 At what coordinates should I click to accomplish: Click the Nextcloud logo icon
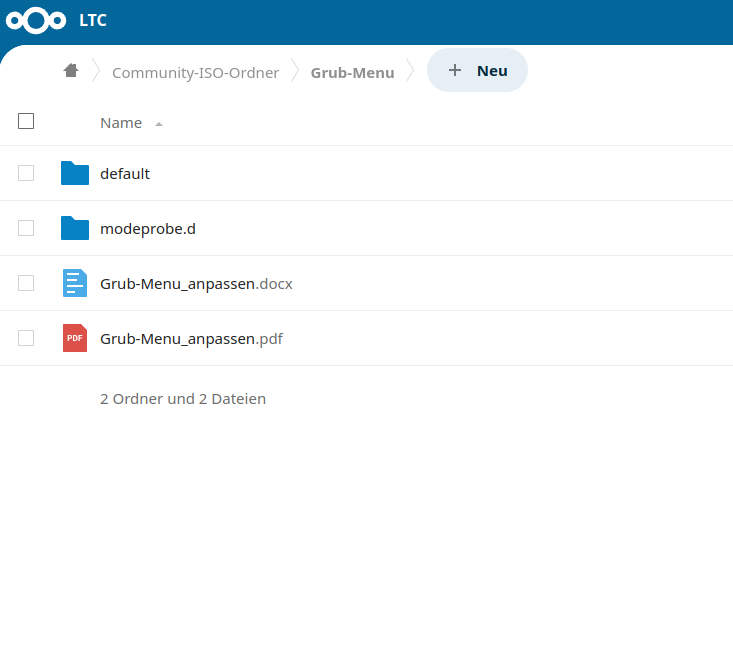click(36, 20)
